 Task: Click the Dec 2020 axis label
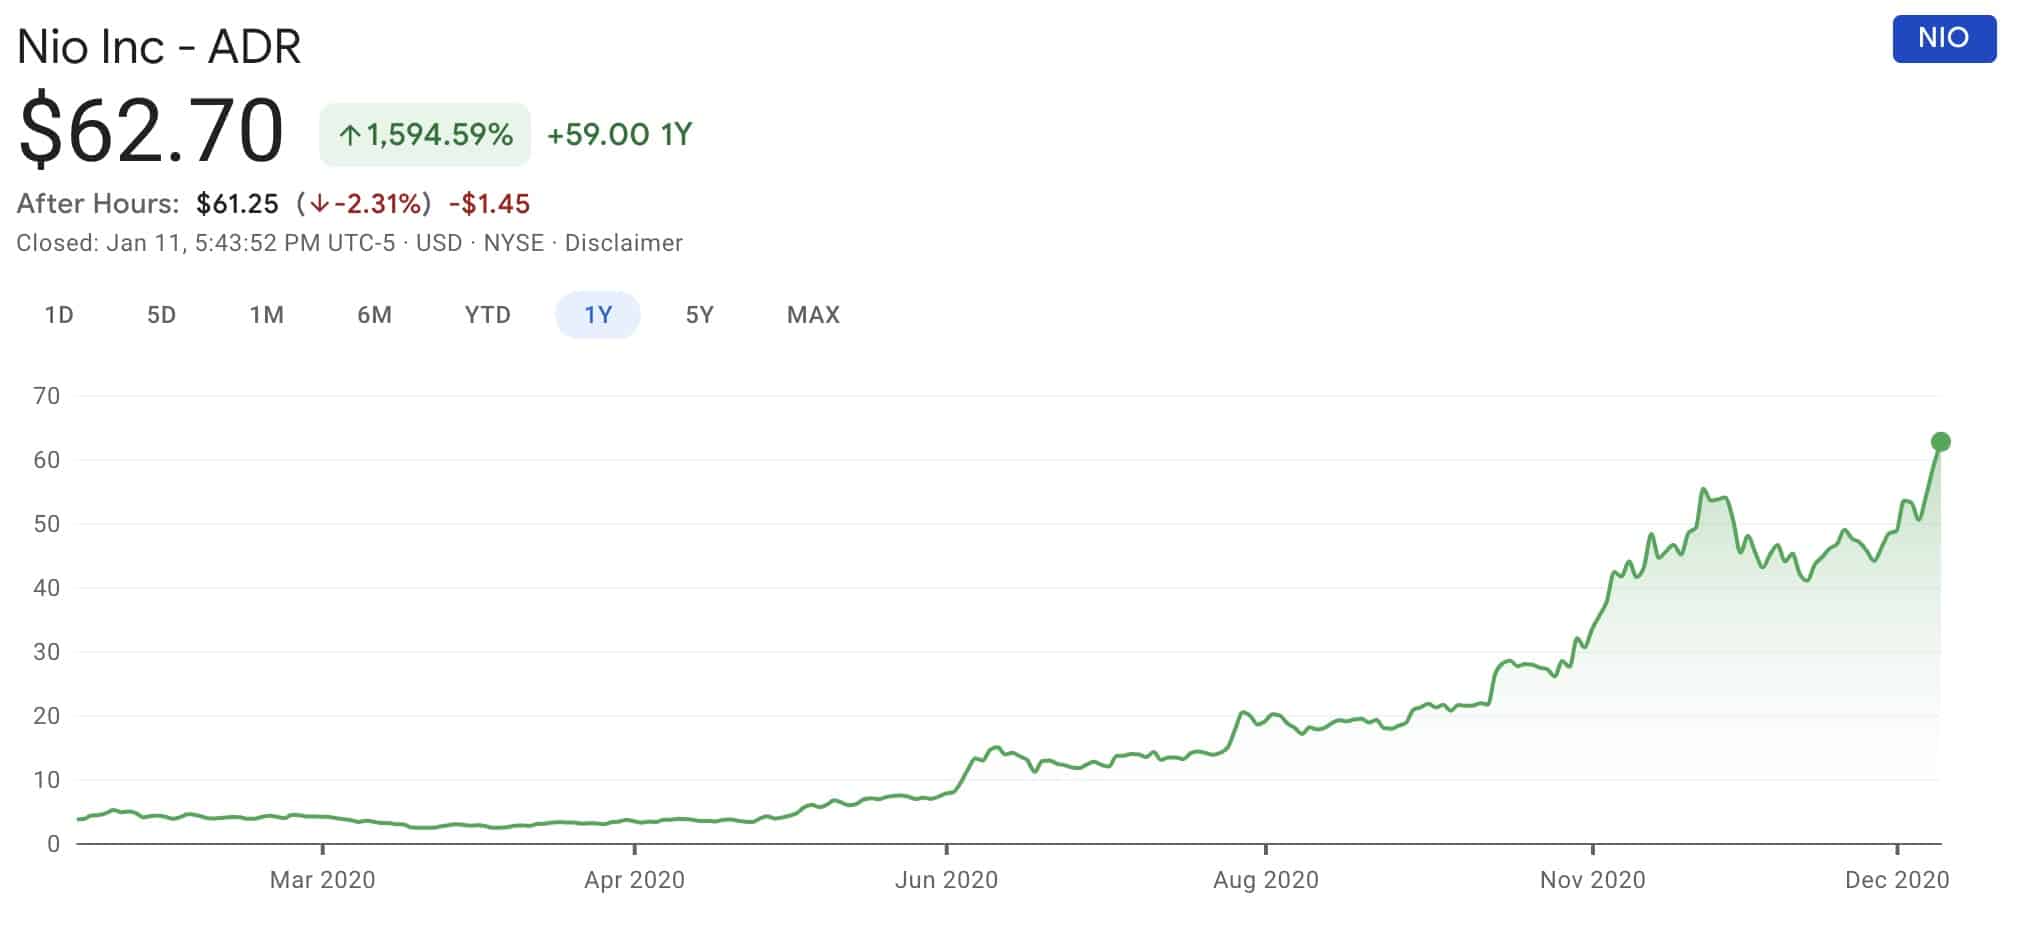1896,879
